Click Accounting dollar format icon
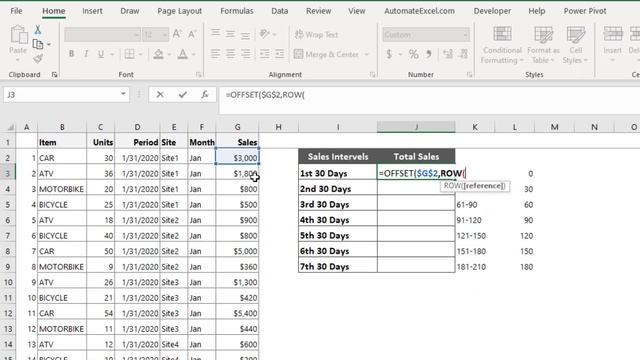 pos(389,54)
